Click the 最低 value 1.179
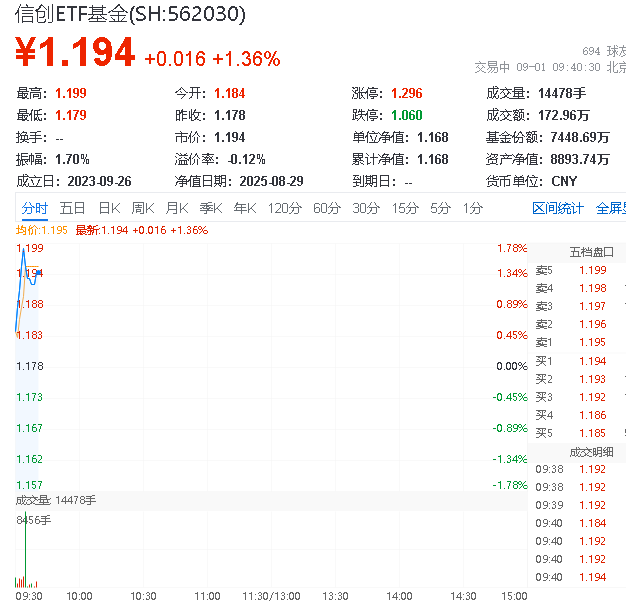Viewport: 626px width, 615px height. click(x=71, y=115)
